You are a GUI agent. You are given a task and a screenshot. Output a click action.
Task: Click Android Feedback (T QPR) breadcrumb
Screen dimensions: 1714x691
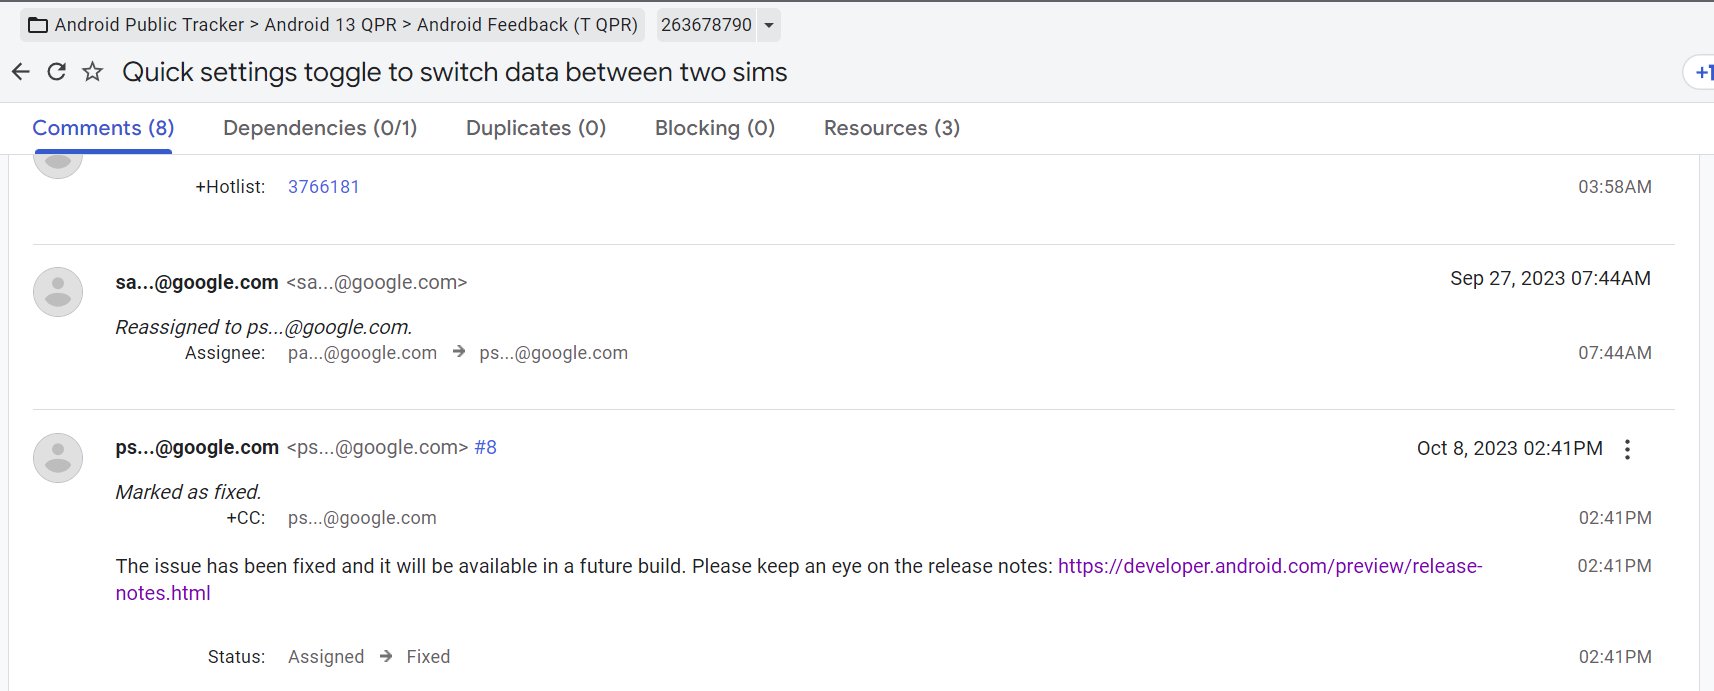527,25
